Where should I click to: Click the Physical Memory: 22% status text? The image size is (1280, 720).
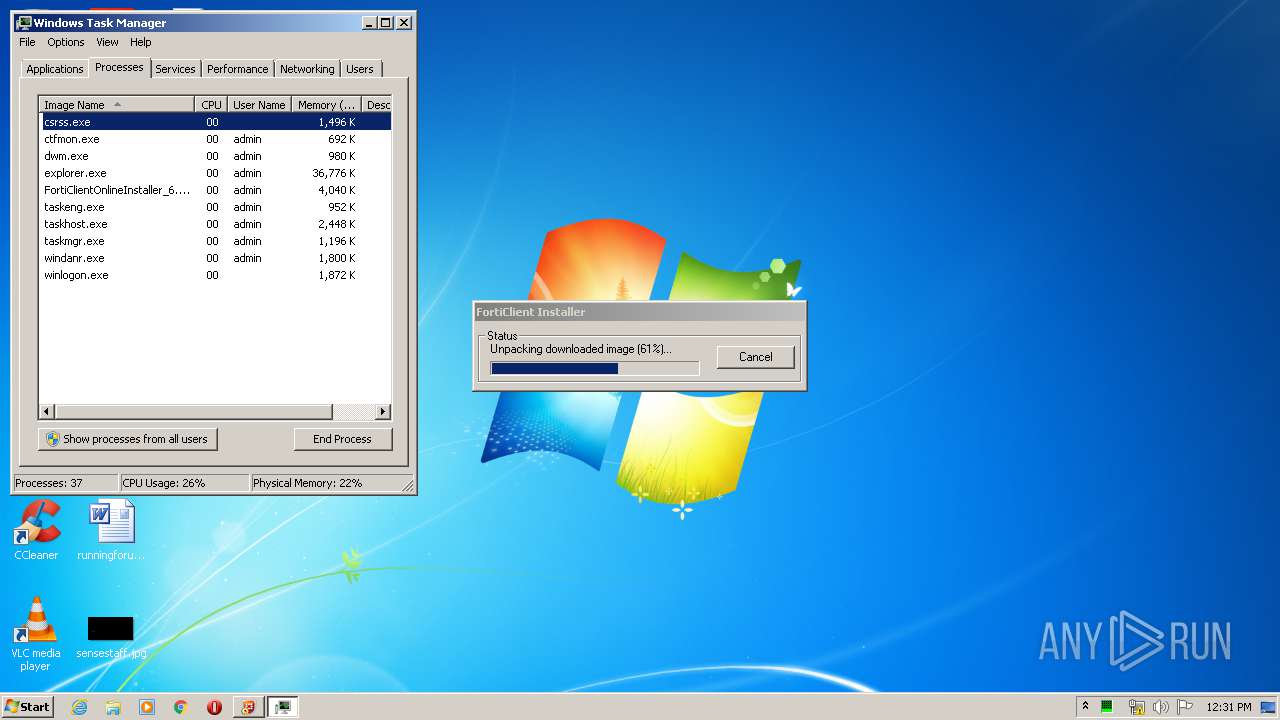[307, 483]
